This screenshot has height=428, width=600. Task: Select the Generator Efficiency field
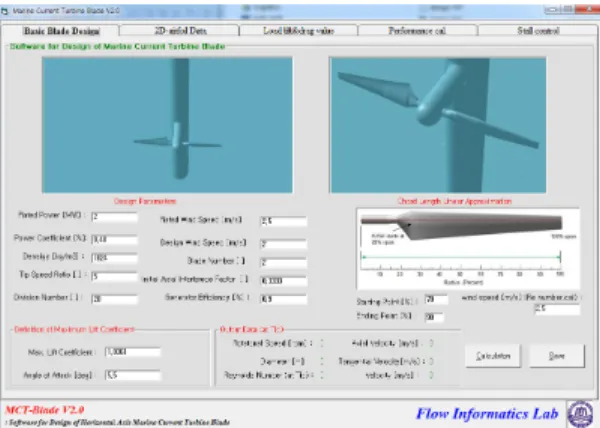tap(283, 299)
